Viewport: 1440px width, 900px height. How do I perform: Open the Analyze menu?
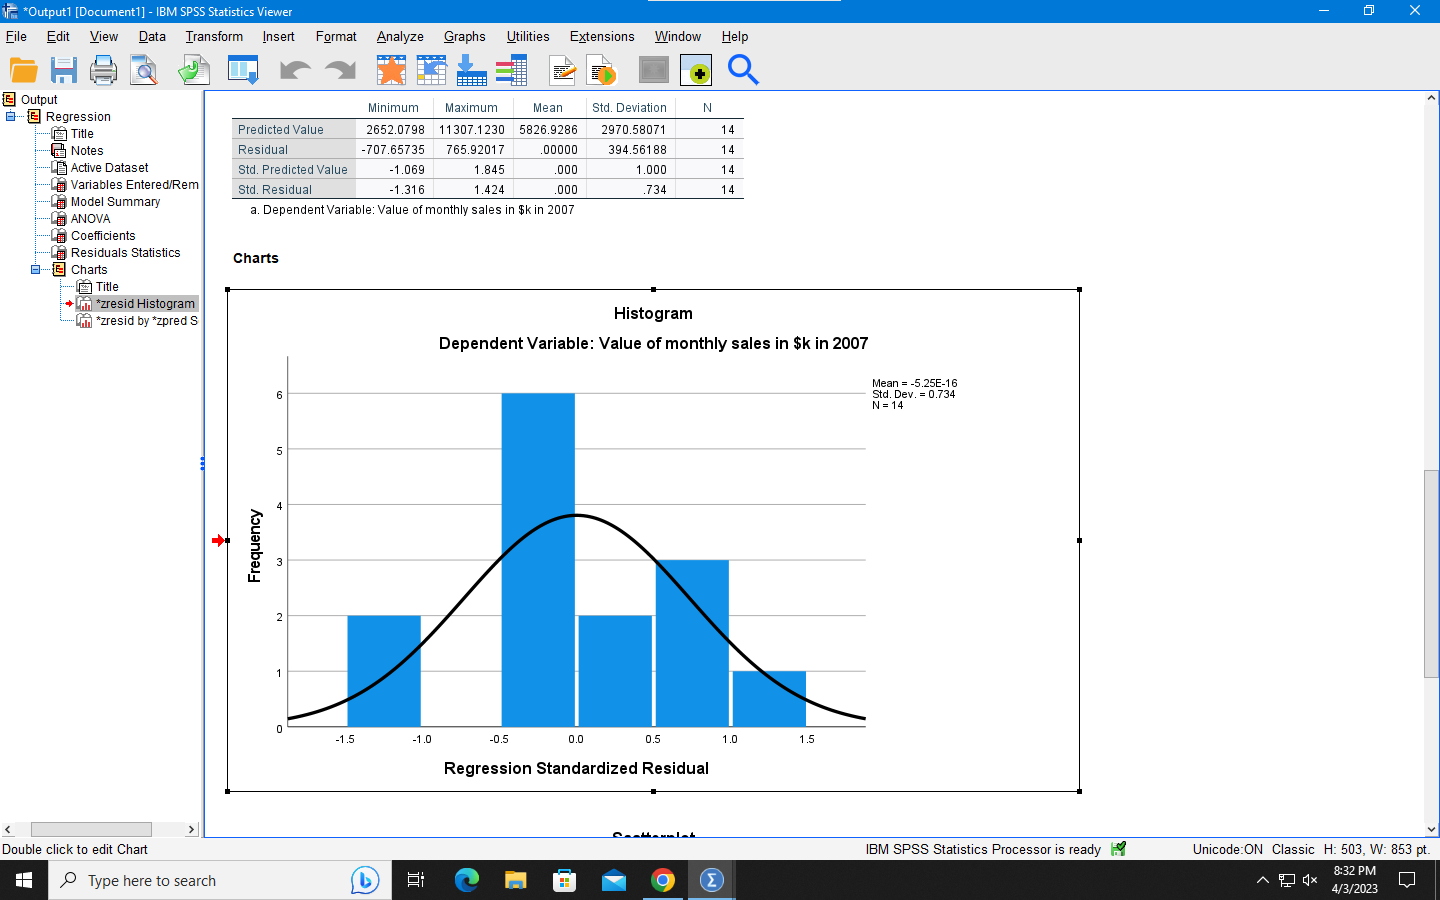pos(399,37)
